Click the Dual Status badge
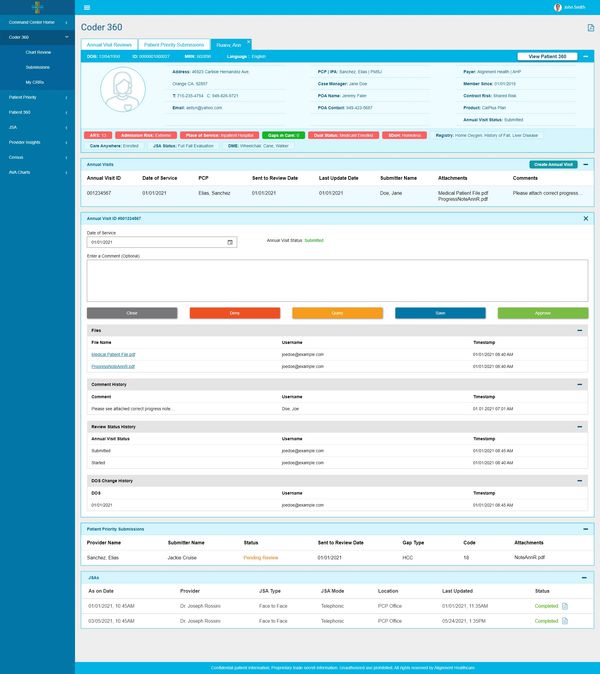Screen dimensions: 600x674 pos(343,135)
